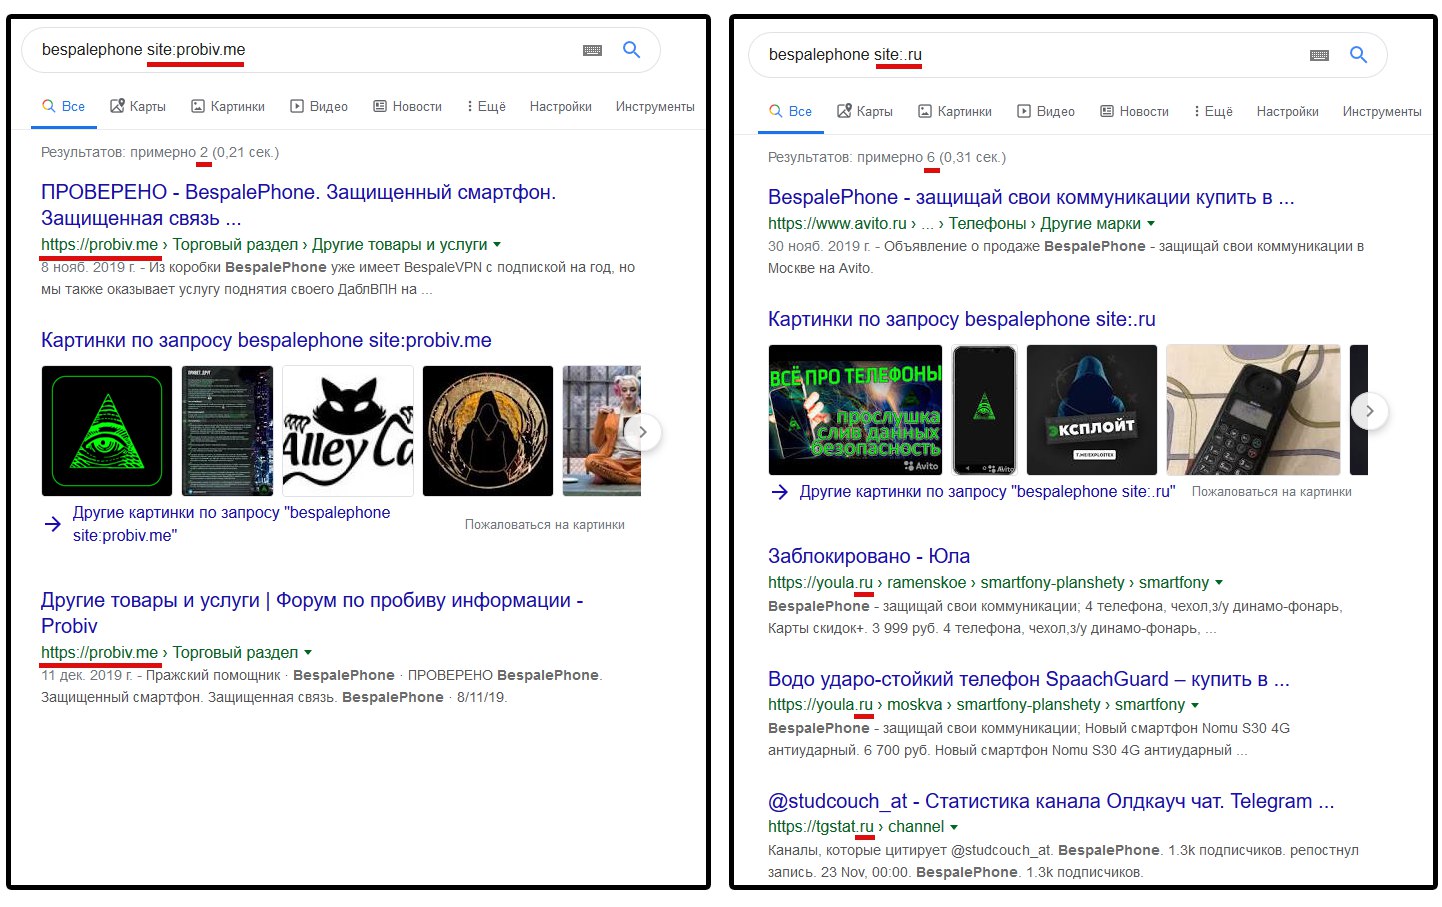Open the BespalePhone - защищай свои коммуникации Avito result

click(1031, 197)
